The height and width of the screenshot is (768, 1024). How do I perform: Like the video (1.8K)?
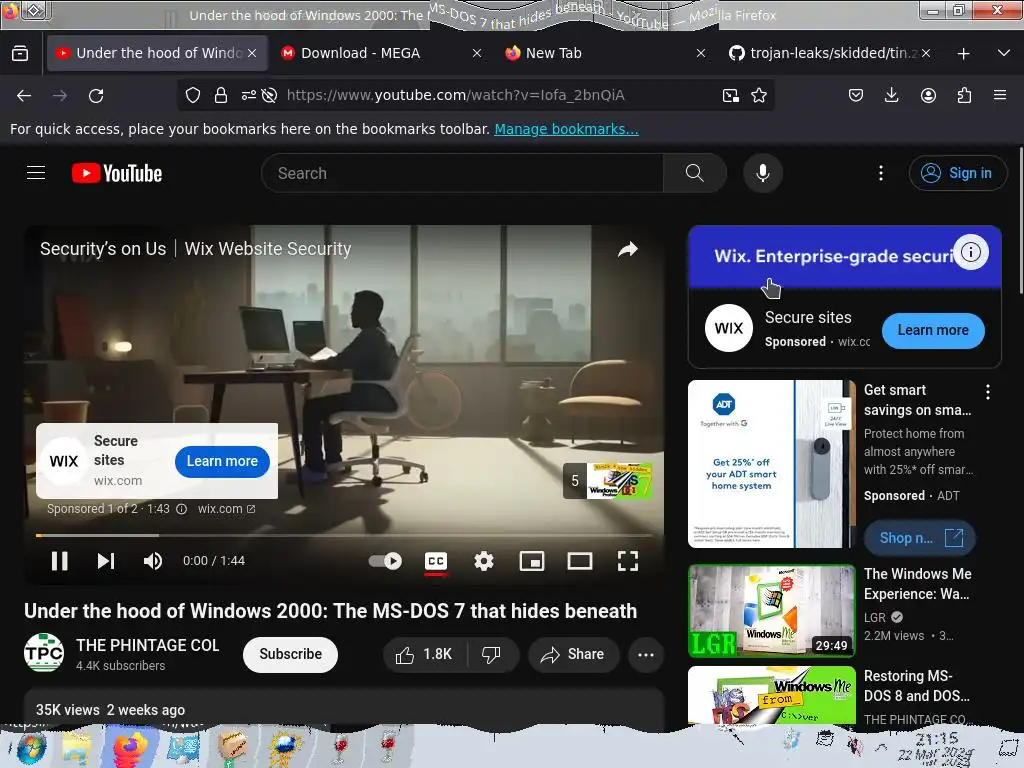pyautogui.click(x=424, y=654)
